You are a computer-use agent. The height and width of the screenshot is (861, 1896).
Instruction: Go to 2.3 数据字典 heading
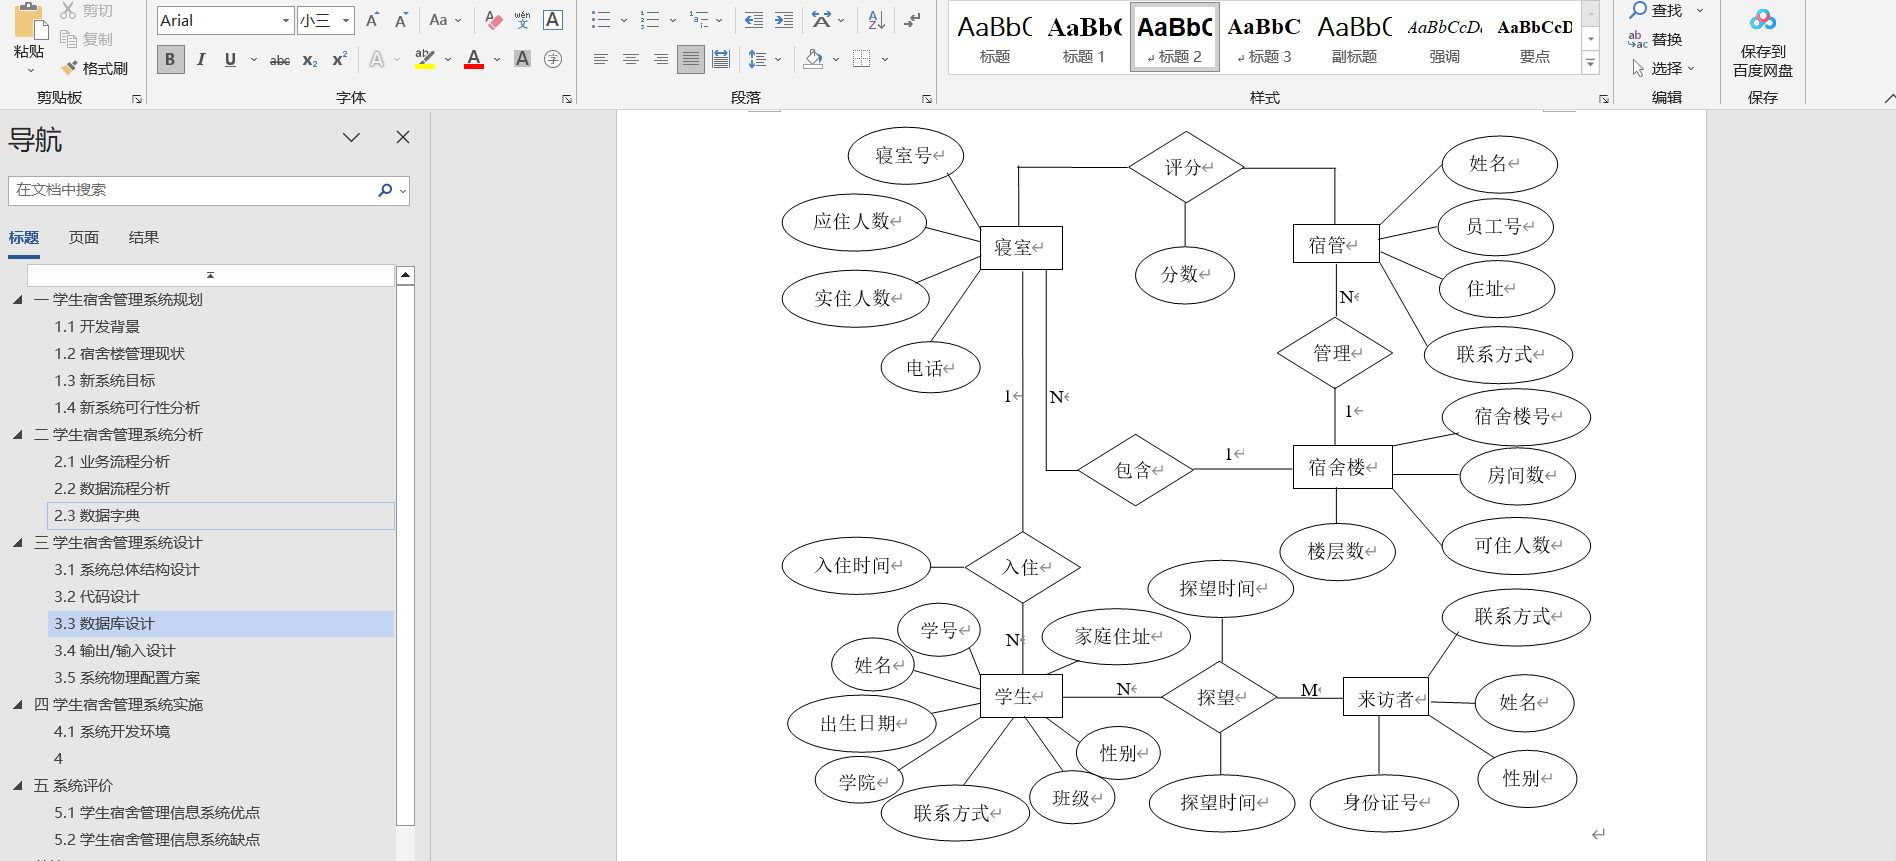(221, 515)
